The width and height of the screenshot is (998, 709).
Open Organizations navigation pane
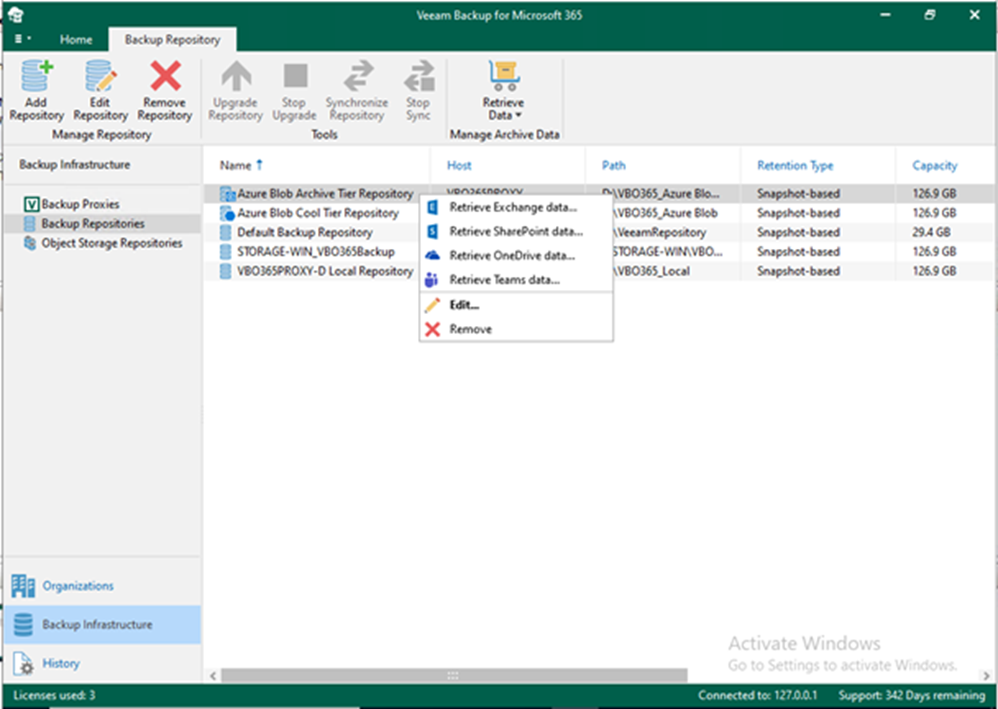[x=102, y=586]
